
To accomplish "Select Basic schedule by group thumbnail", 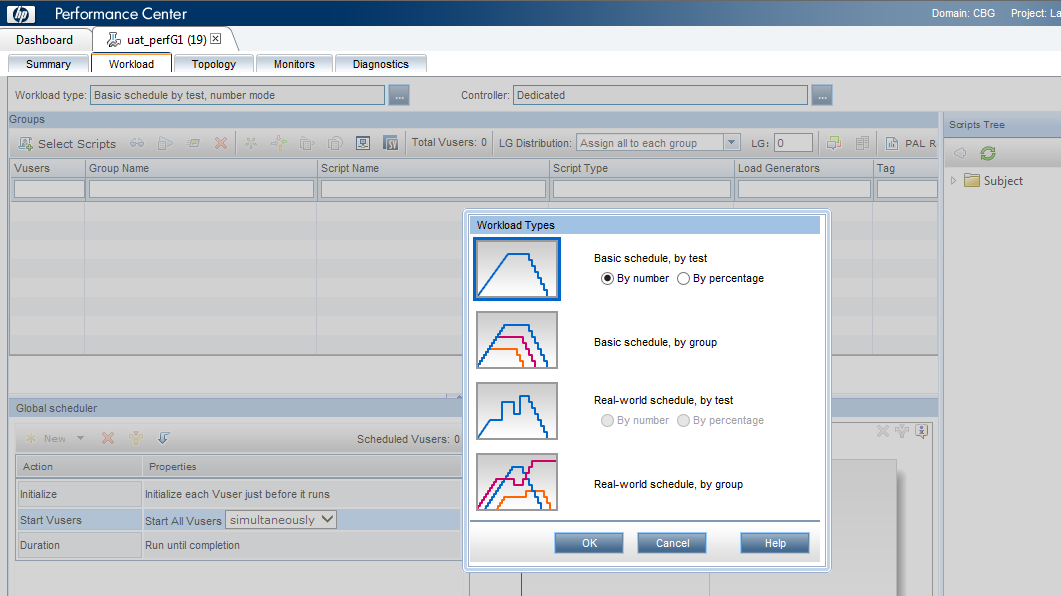I will coord(517,340).
